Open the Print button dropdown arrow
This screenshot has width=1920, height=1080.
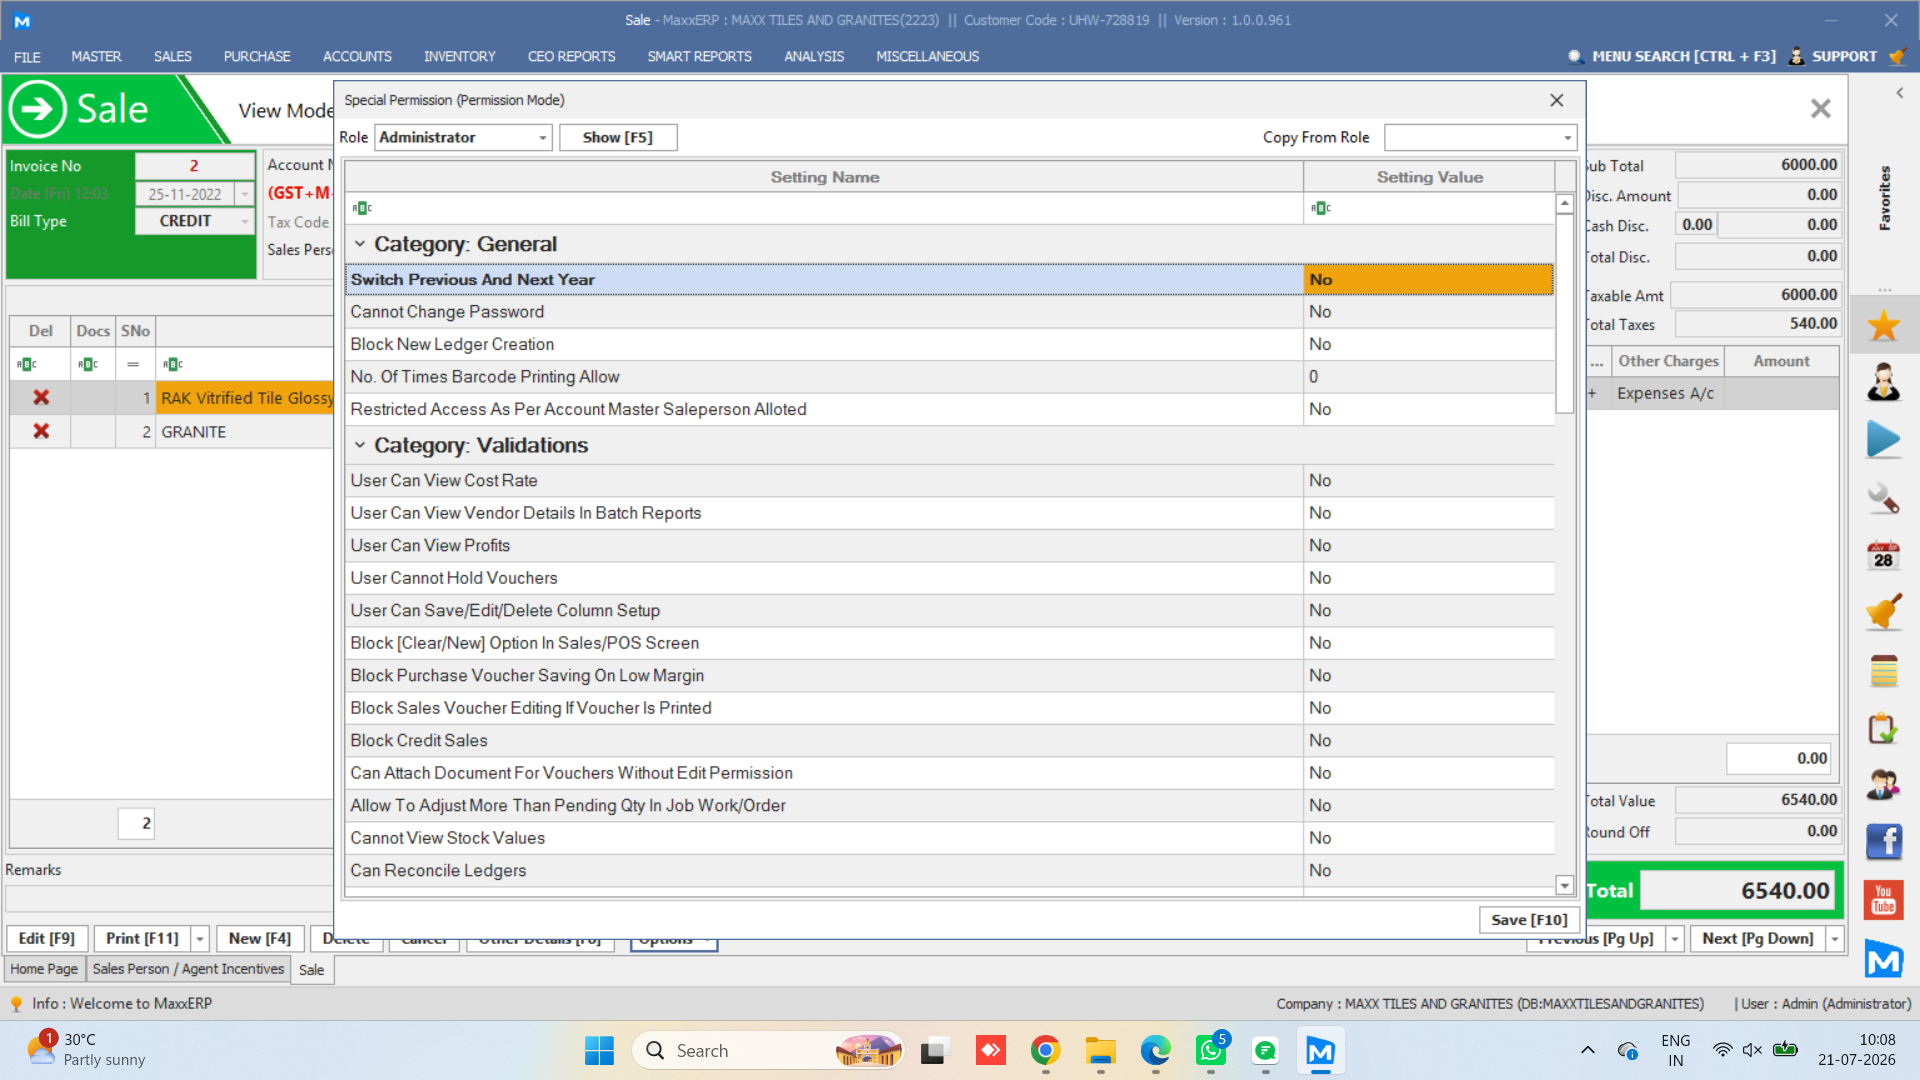[200, 939]
